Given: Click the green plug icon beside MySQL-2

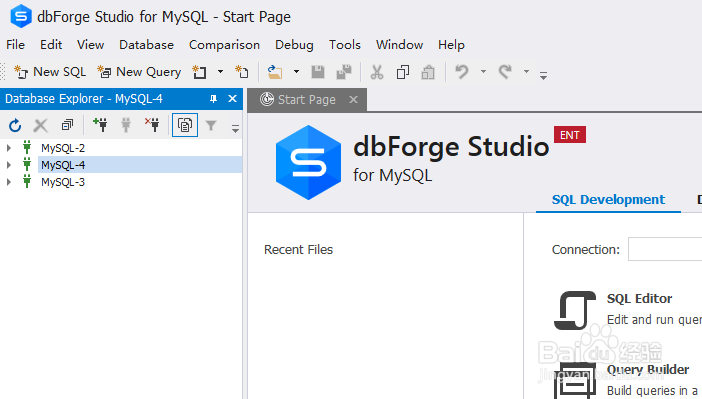Looking at the screenshot, I should 27,147.
